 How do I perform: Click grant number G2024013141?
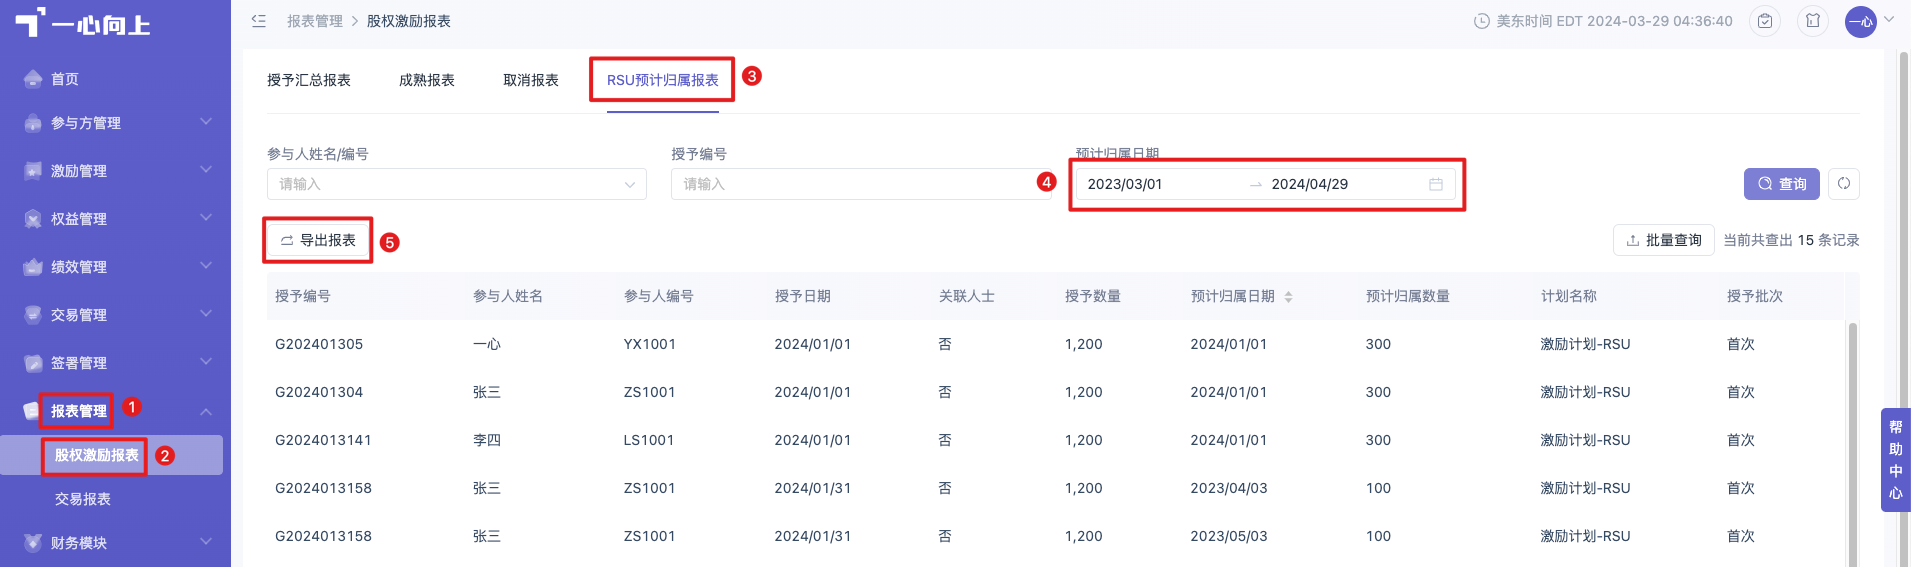[323, 440]
